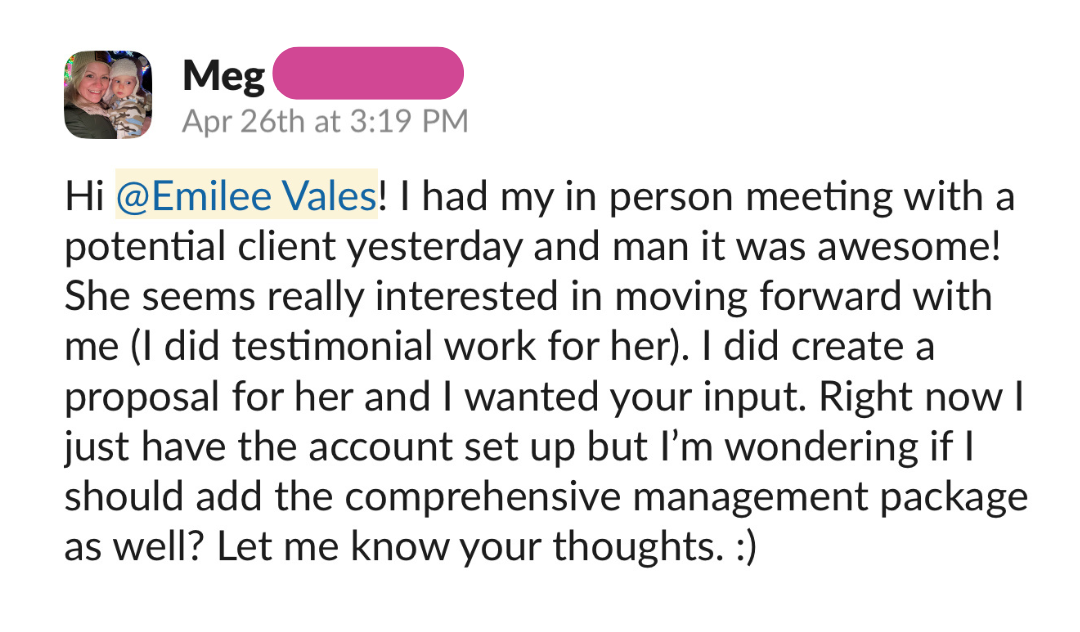
Task: Click the words She seems
Action: tap(160, 297)
